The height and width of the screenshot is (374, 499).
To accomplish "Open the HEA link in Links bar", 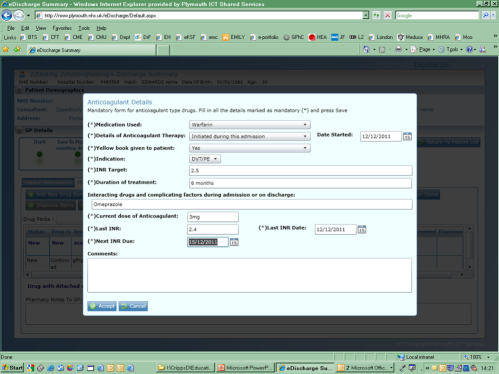I will 317,37.
